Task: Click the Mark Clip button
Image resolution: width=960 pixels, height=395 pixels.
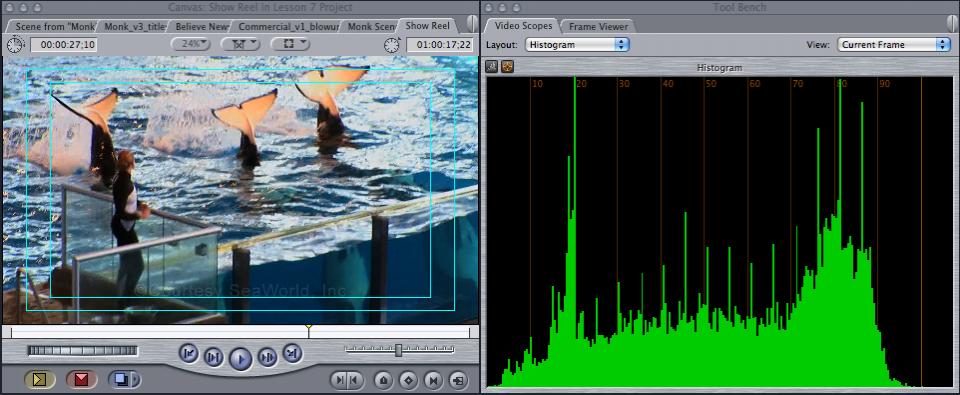Action: (x=433, y=380)
